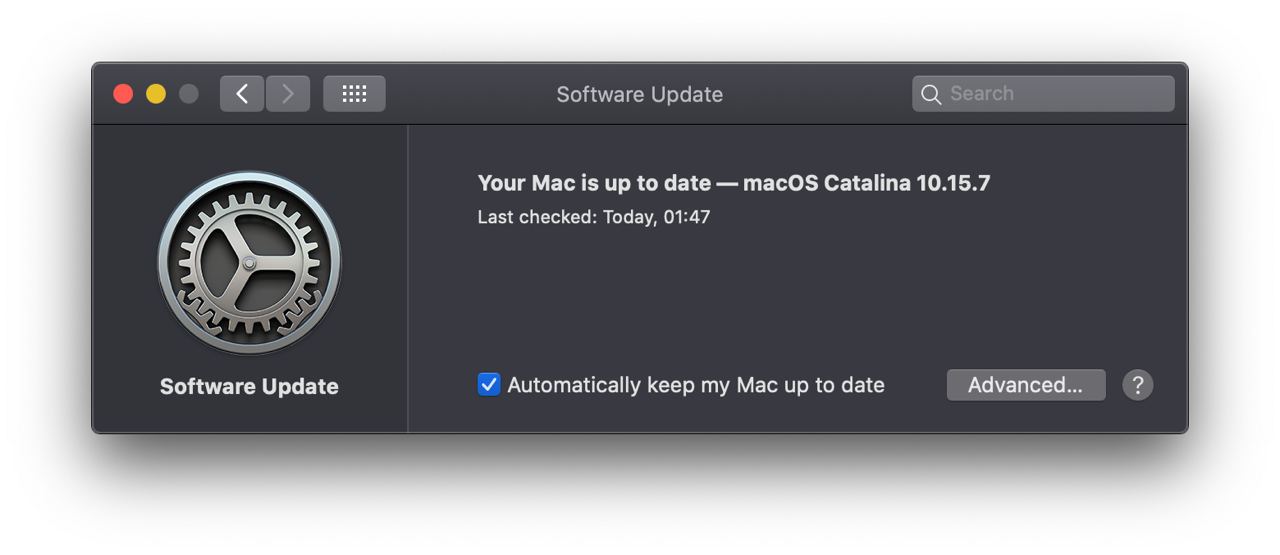Image resolution: width=1280 pixels, height=555 pixels.
Task: Click the 'Today, 01:47' timestamp
Action: pos(656,217)
